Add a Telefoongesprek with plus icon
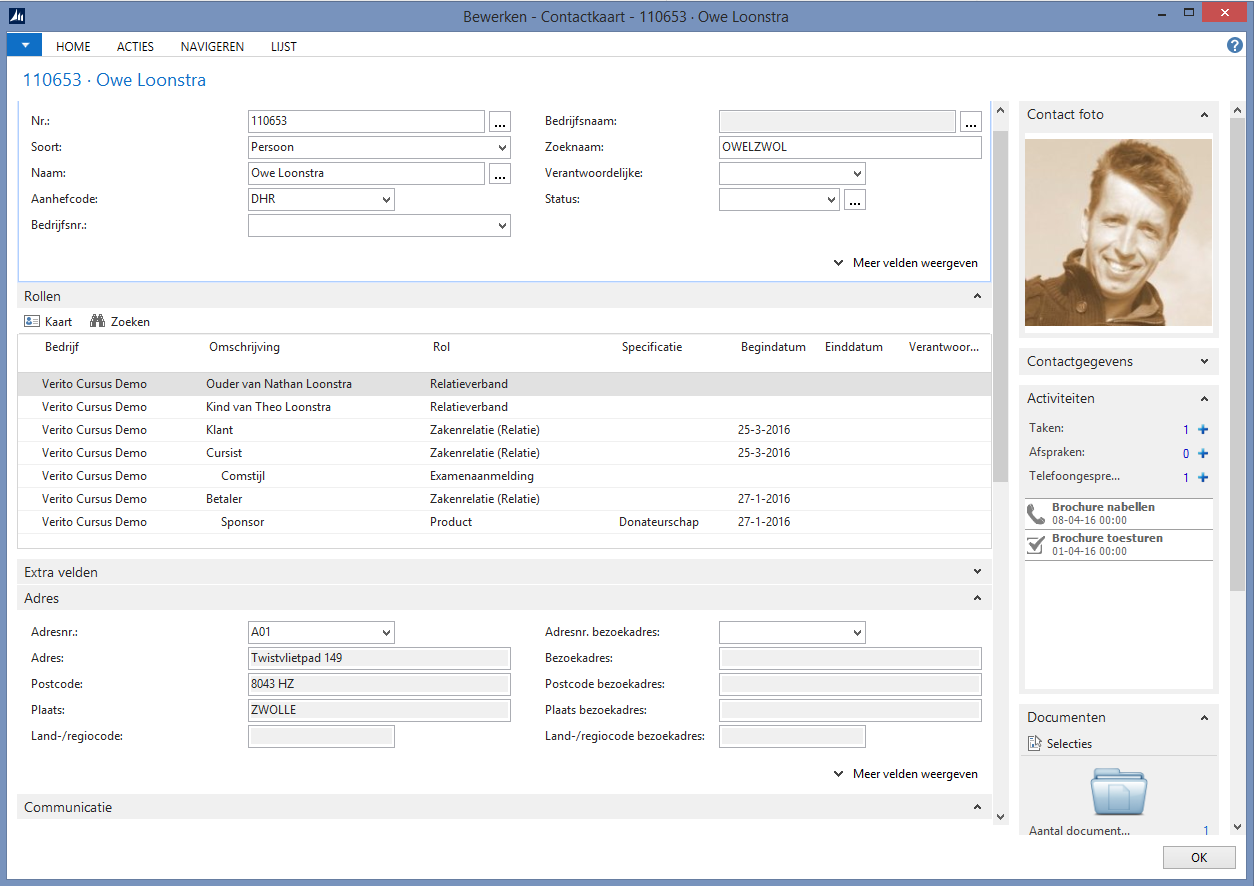 click(x=1203, y=477)
